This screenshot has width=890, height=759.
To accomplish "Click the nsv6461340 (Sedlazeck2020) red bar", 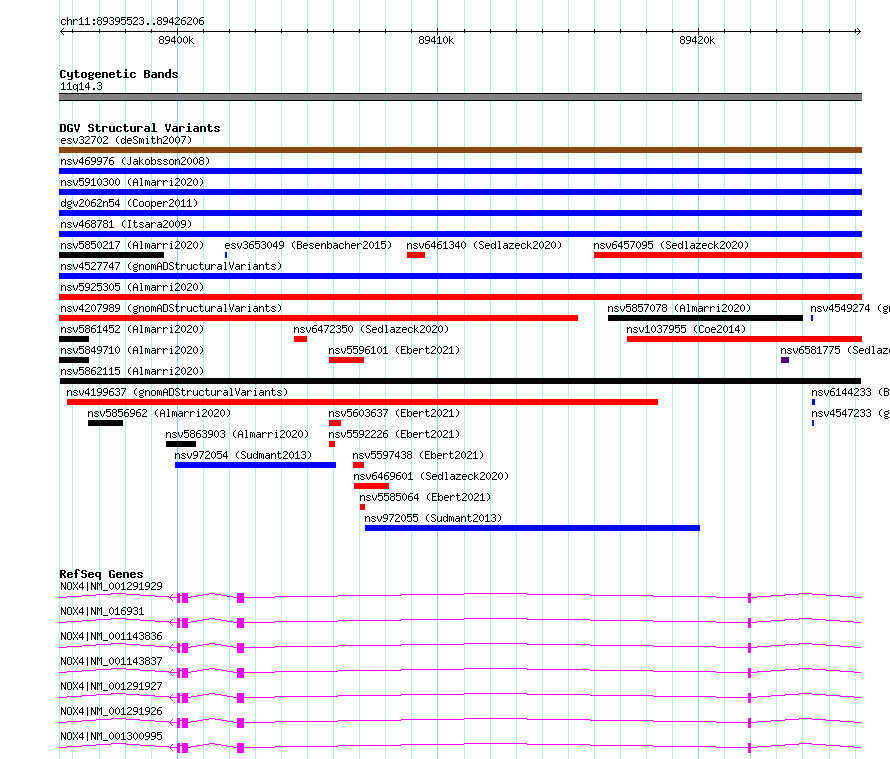I will point(416,255).
